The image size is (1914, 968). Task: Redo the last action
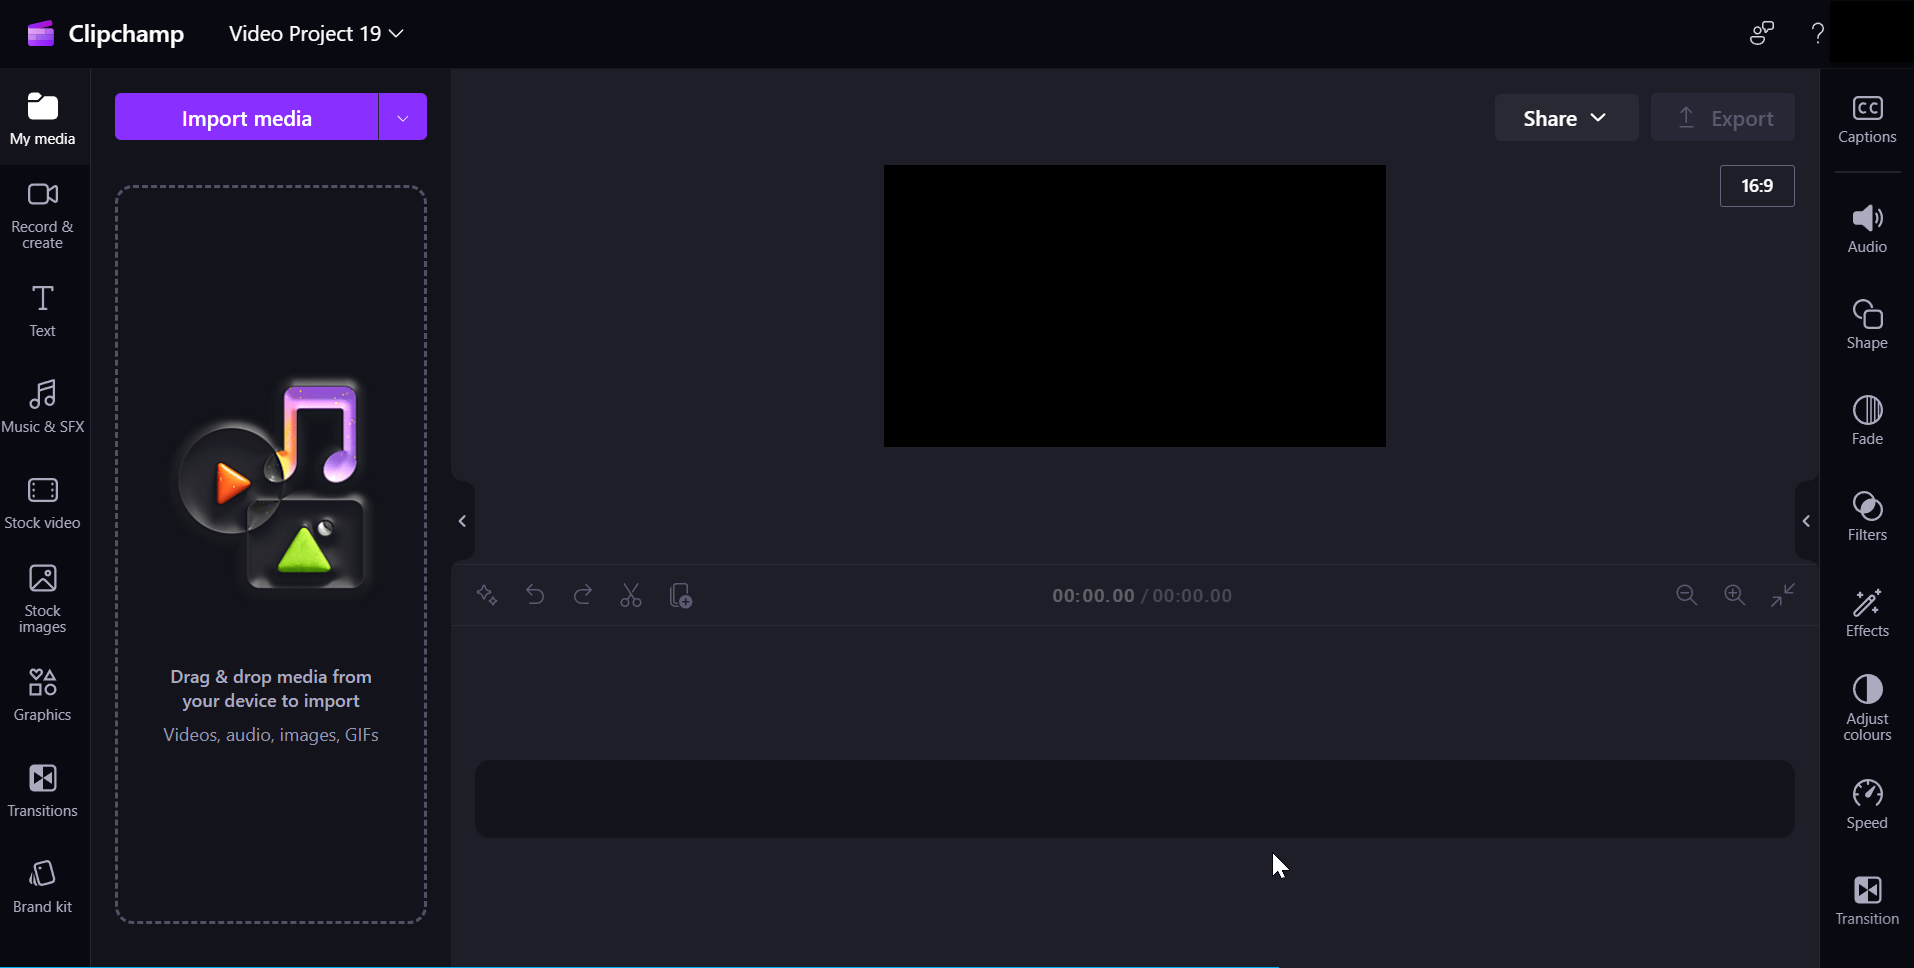tap(583, 596)
